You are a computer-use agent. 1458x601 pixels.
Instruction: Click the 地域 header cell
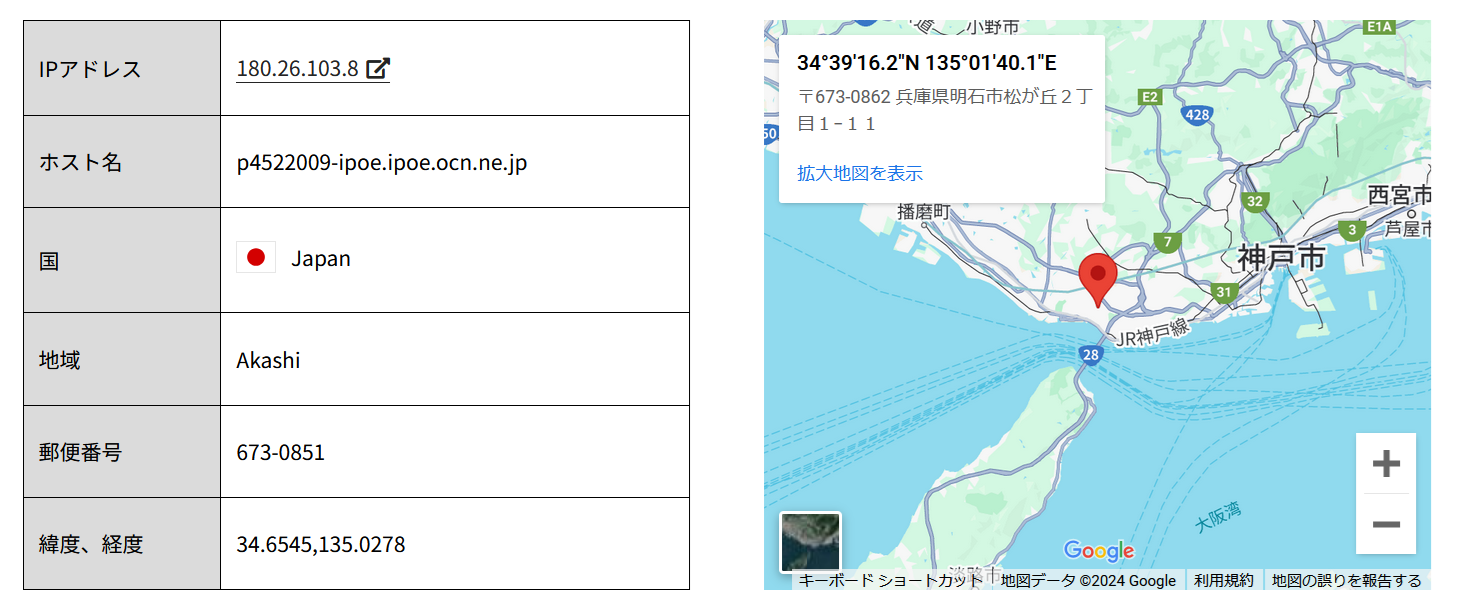[x=122, y=359]
